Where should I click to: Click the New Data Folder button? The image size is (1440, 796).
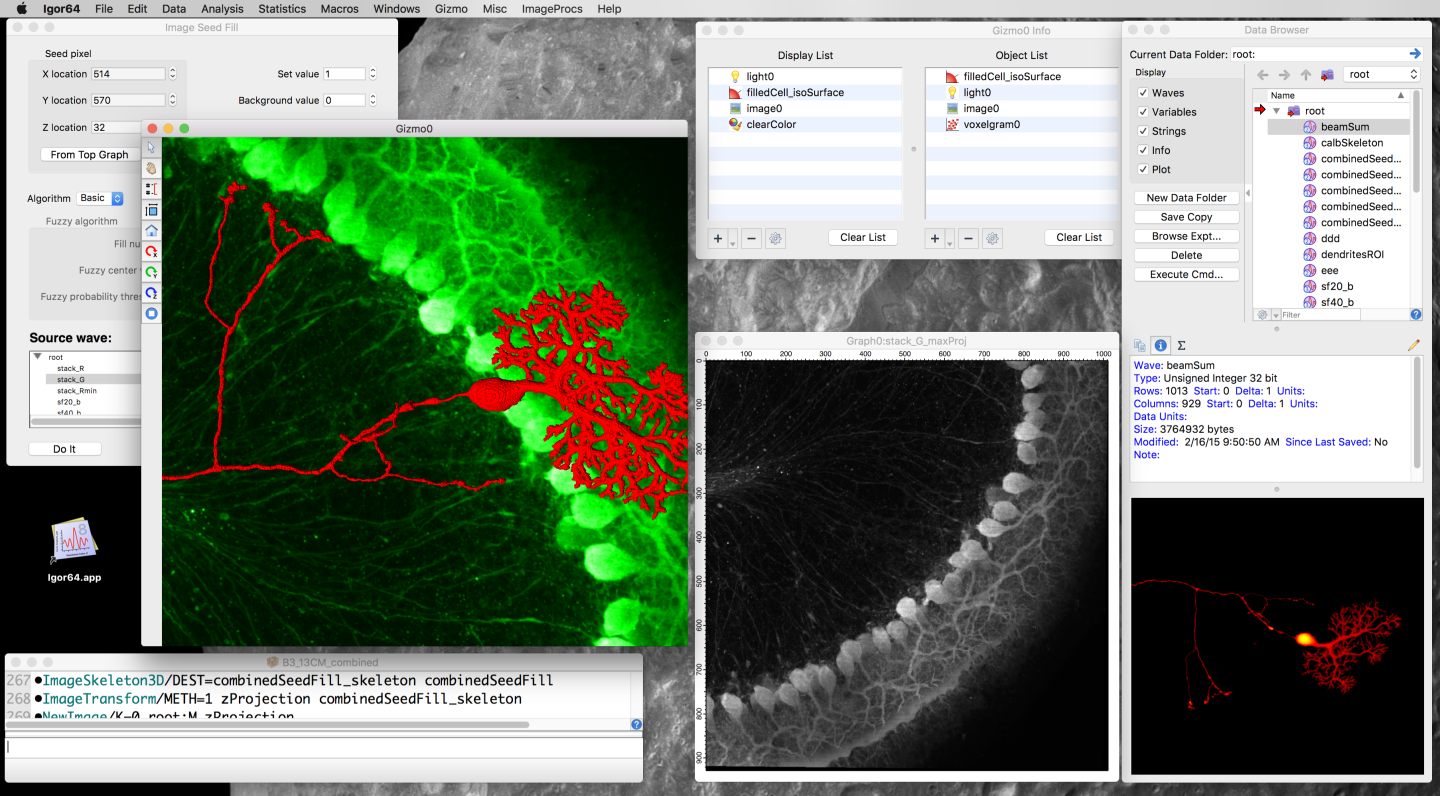[1186, 198]
